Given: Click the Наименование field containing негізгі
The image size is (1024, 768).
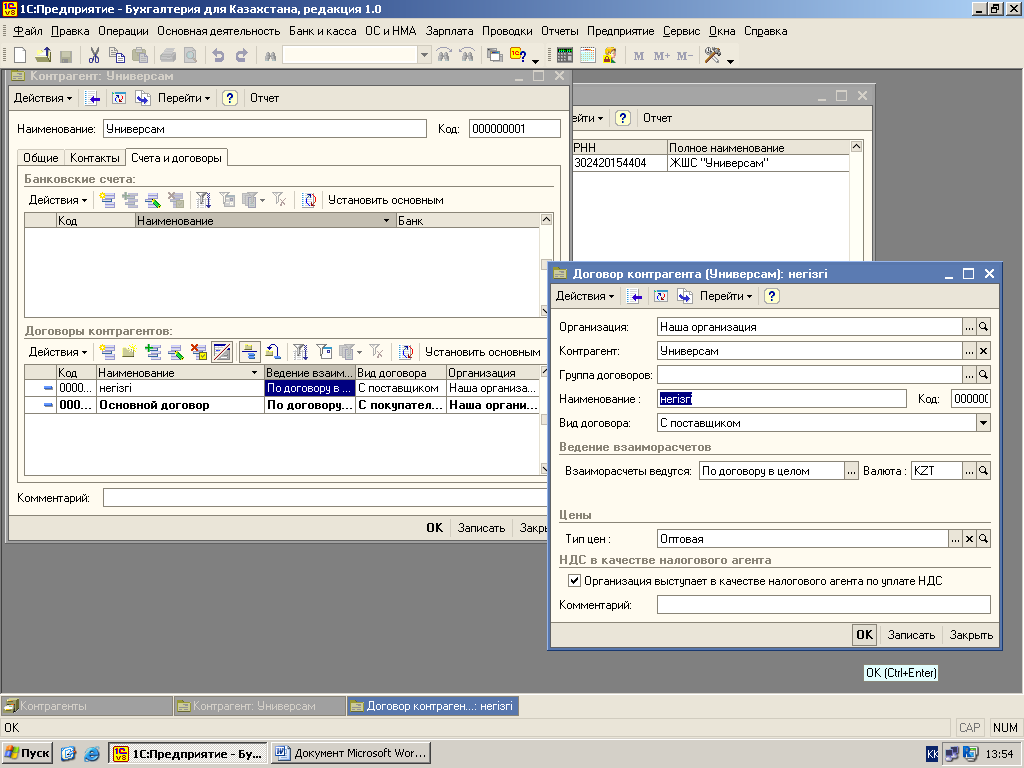Looking at the screenshot, I should (x=782, y=399).
